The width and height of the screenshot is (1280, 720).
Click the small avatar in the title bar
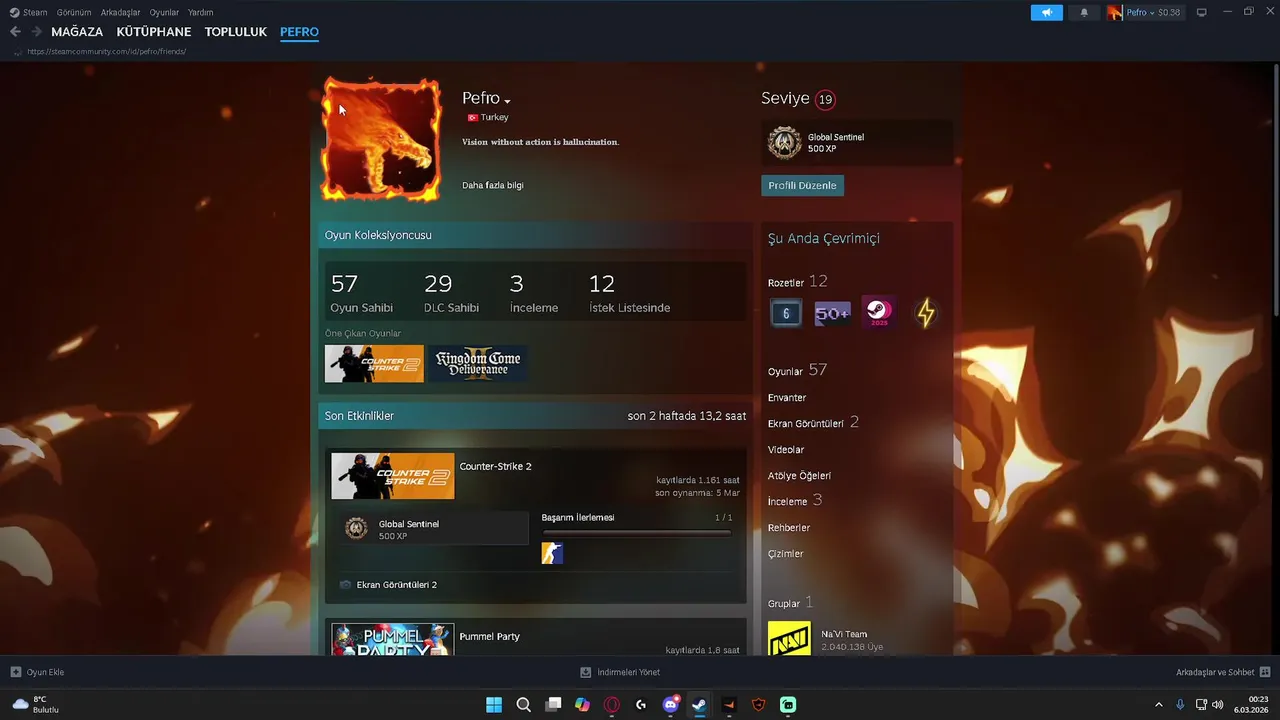(x=1115, y=13)
